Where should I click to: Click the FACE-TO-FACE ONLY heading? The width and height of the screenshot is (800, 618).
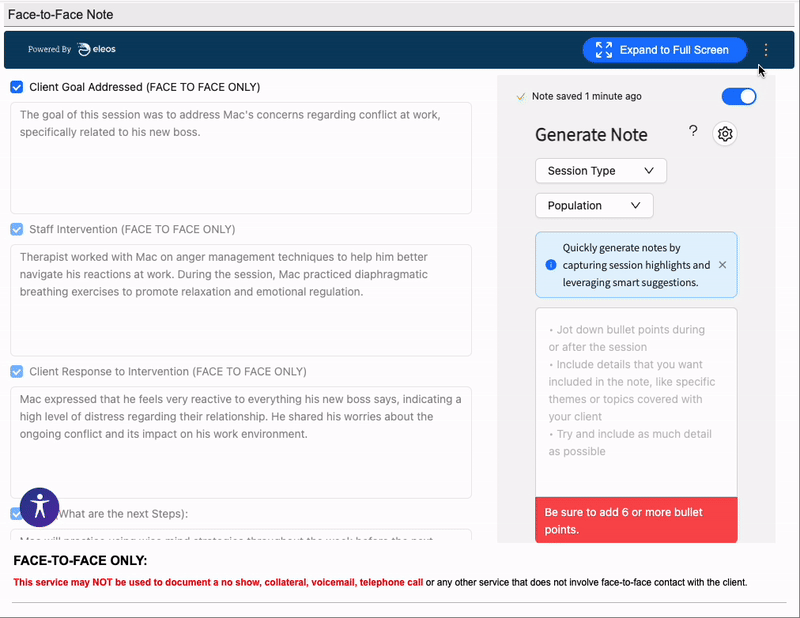80,560
